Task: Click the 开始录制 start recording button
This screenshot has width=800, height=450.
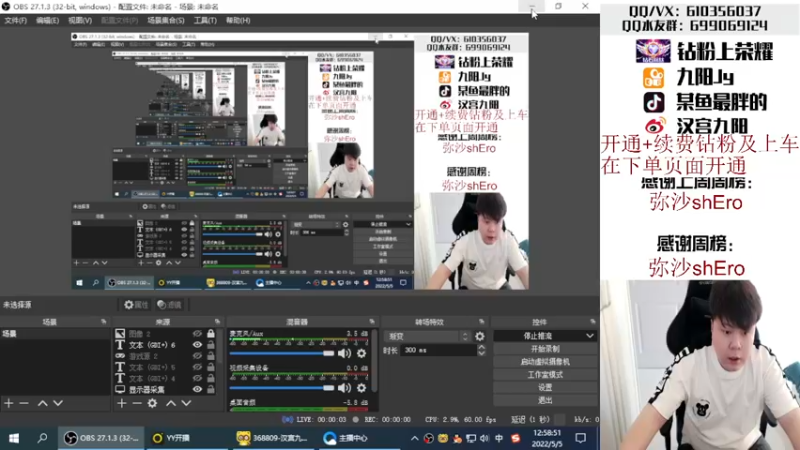Action: pyautogui.click(x=545, y=349)
